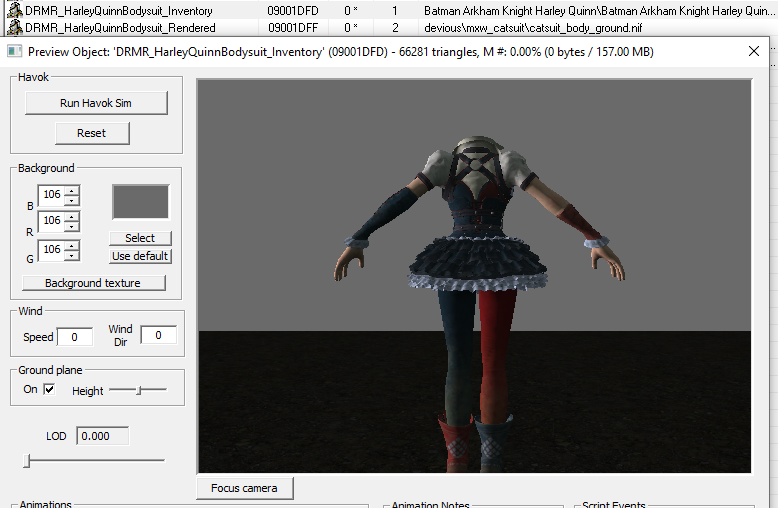Click the Havok Reset button
The image size is (778, 508).
pyautogui.click(x=92, y=133)
